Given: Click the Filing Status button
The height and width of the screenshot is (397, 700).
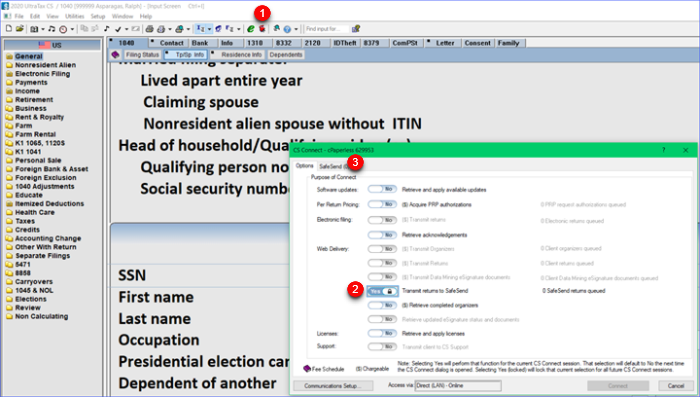Looking at the screenshot, I should pyautogui.click(x=142, y=54).
